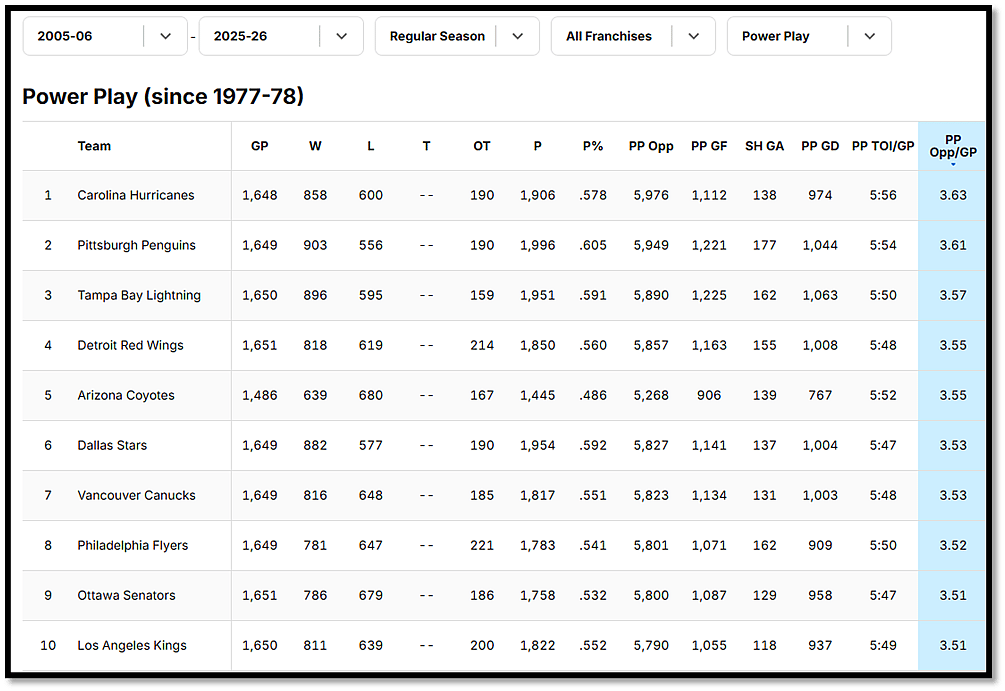
Task: Sort by the PP Opp/GP column header
Action: click(952, 147)
